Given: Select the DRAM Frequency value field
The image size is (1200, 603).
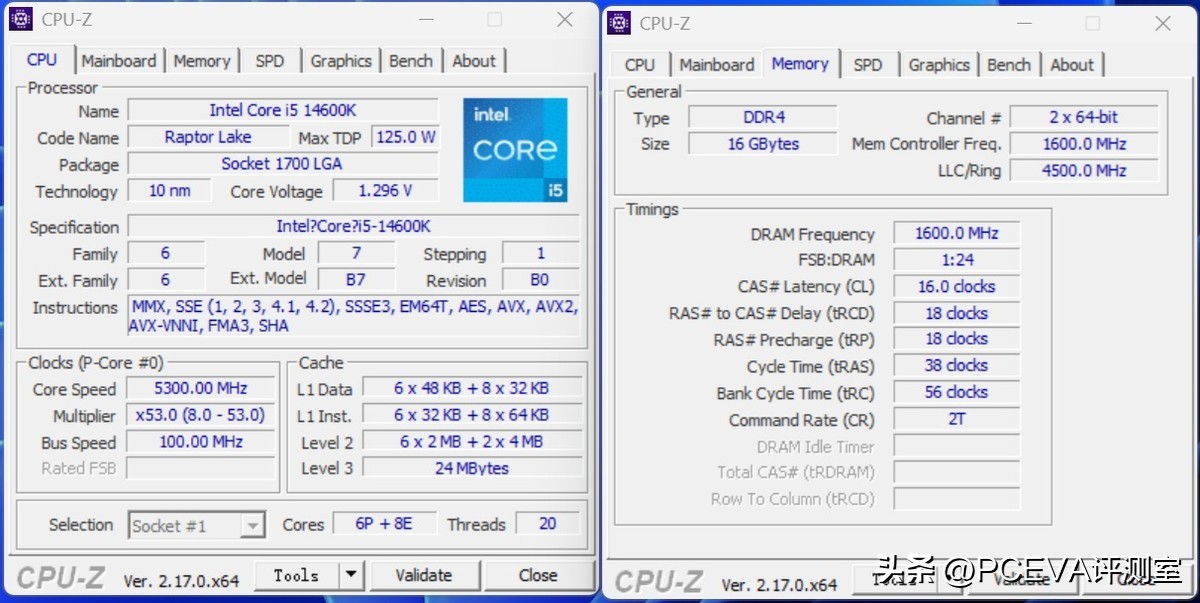Looking at the screenshot, I should 955,232.
